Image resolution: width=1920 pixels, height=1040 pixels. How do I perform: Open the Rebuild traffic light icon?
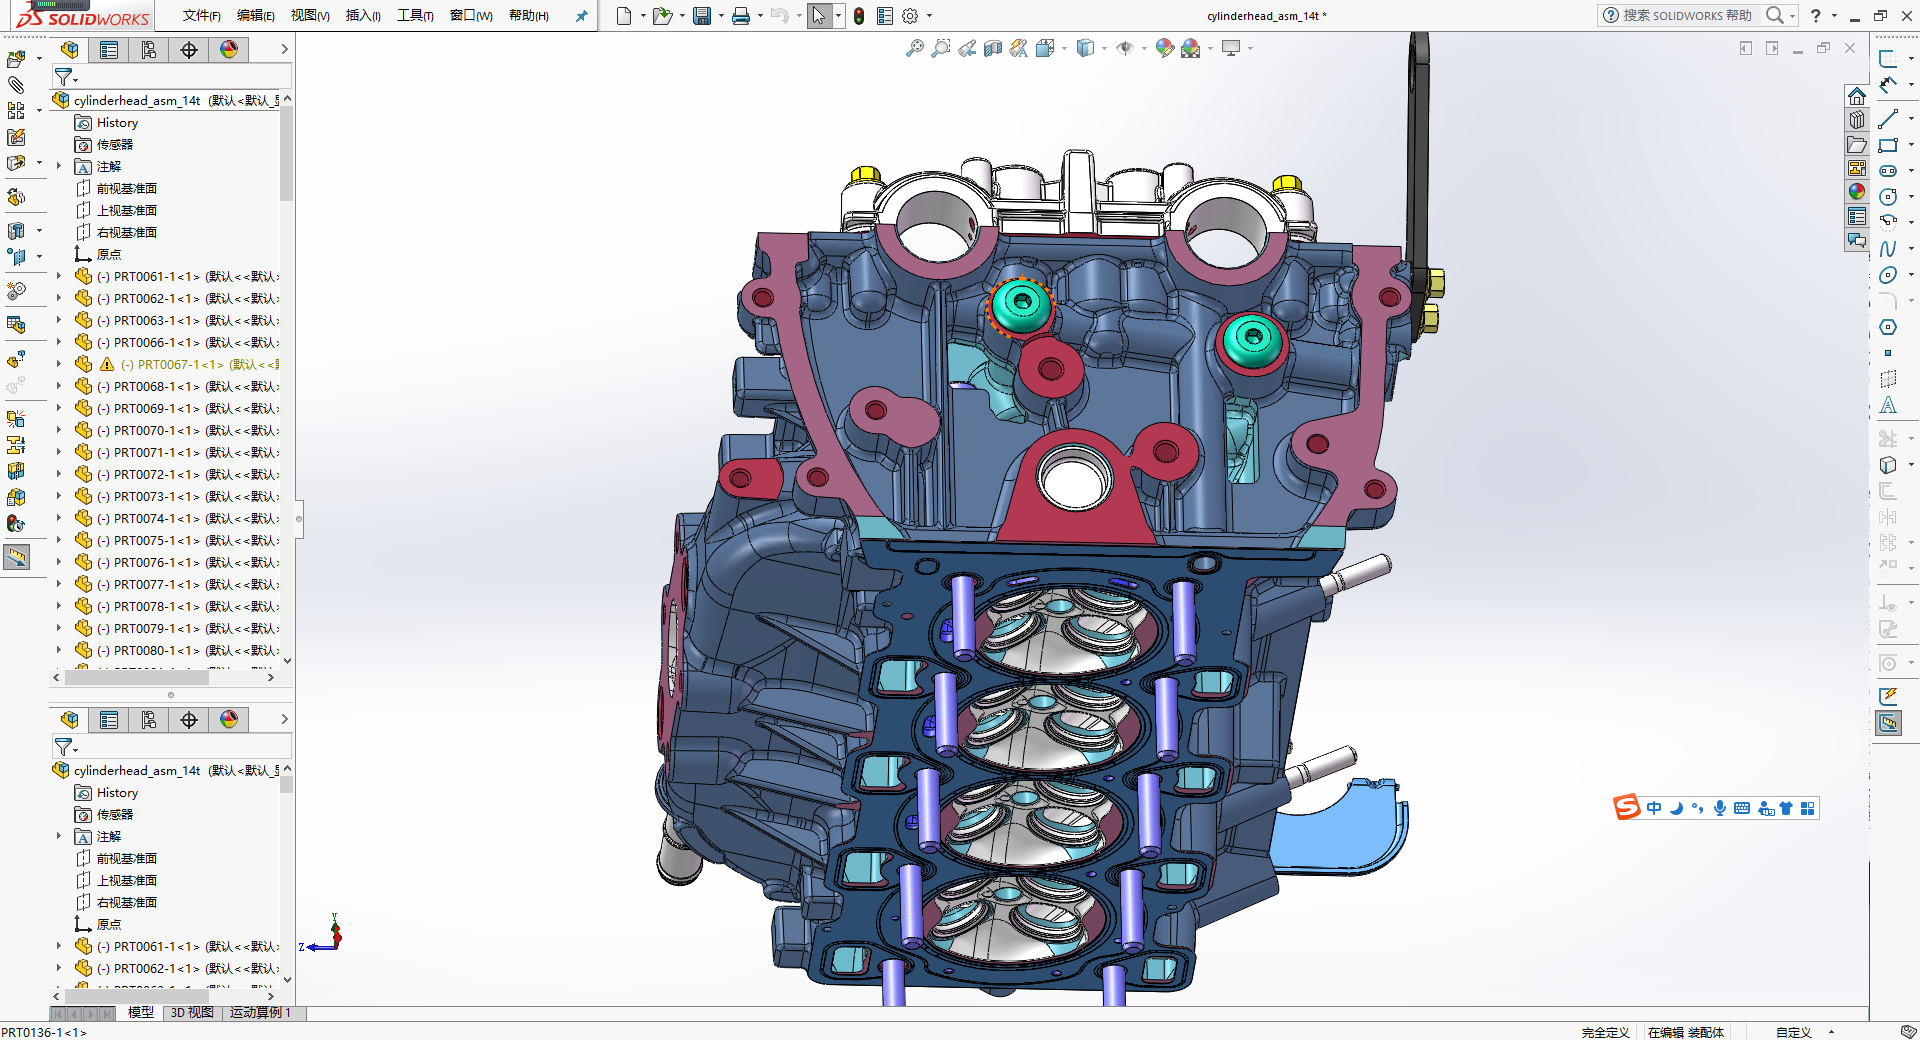pyautogui.click(x=859, y=16)
